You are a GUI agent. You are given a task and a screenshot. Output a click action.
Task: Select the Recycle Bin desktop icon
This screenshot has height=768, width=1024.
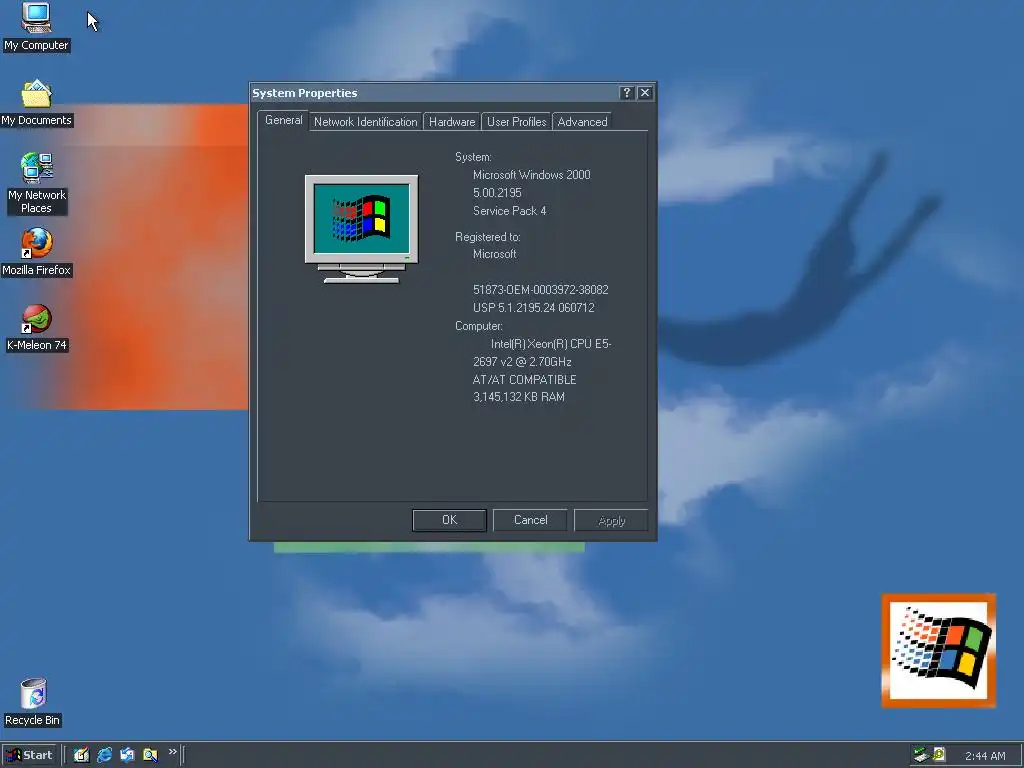[33, 702]
